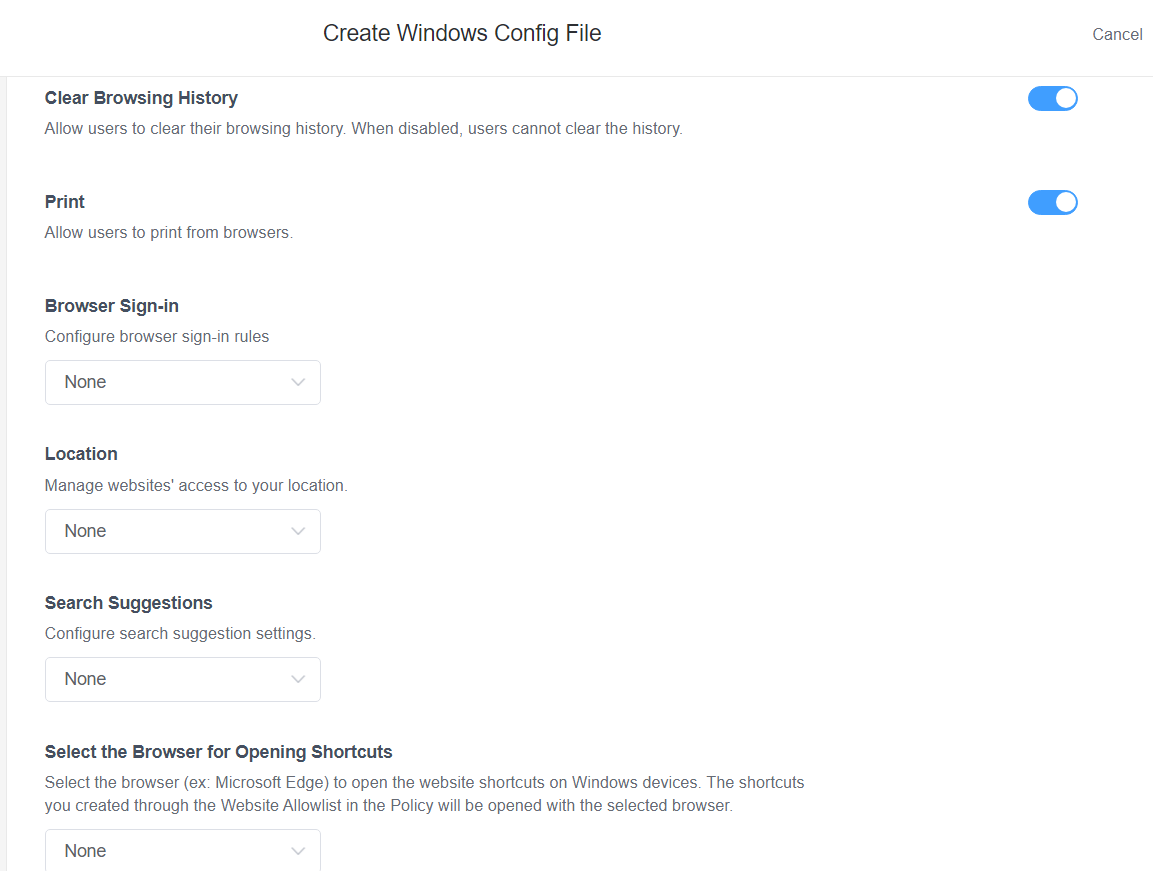Click the 'Location' section heading
The width and height of the screenshot is (1153, 871).
click(x=81, y=454)
